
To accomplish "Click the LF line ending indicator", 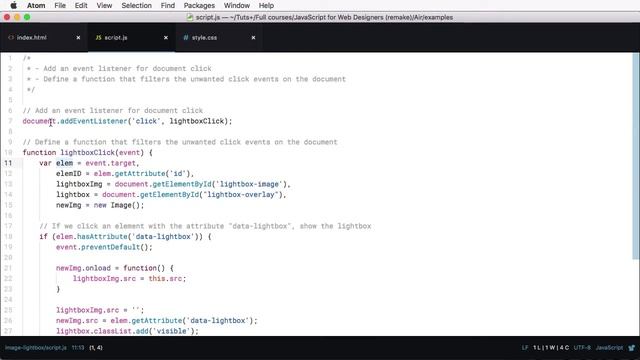I will pos(525,348).
